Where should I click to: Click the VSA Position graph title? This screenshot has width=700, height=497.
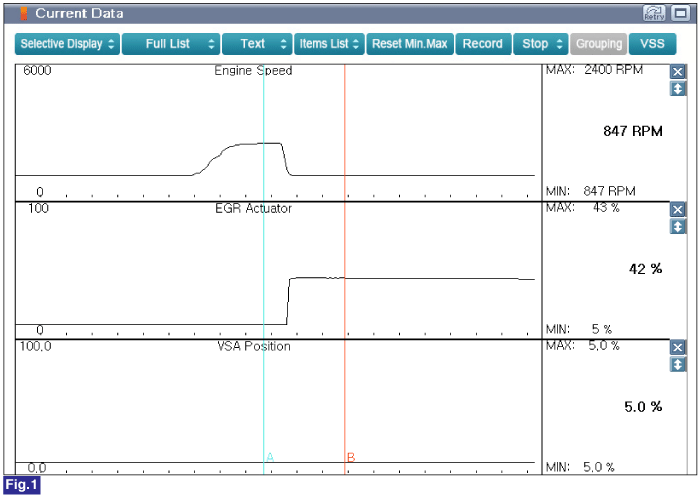click(254, 347)
